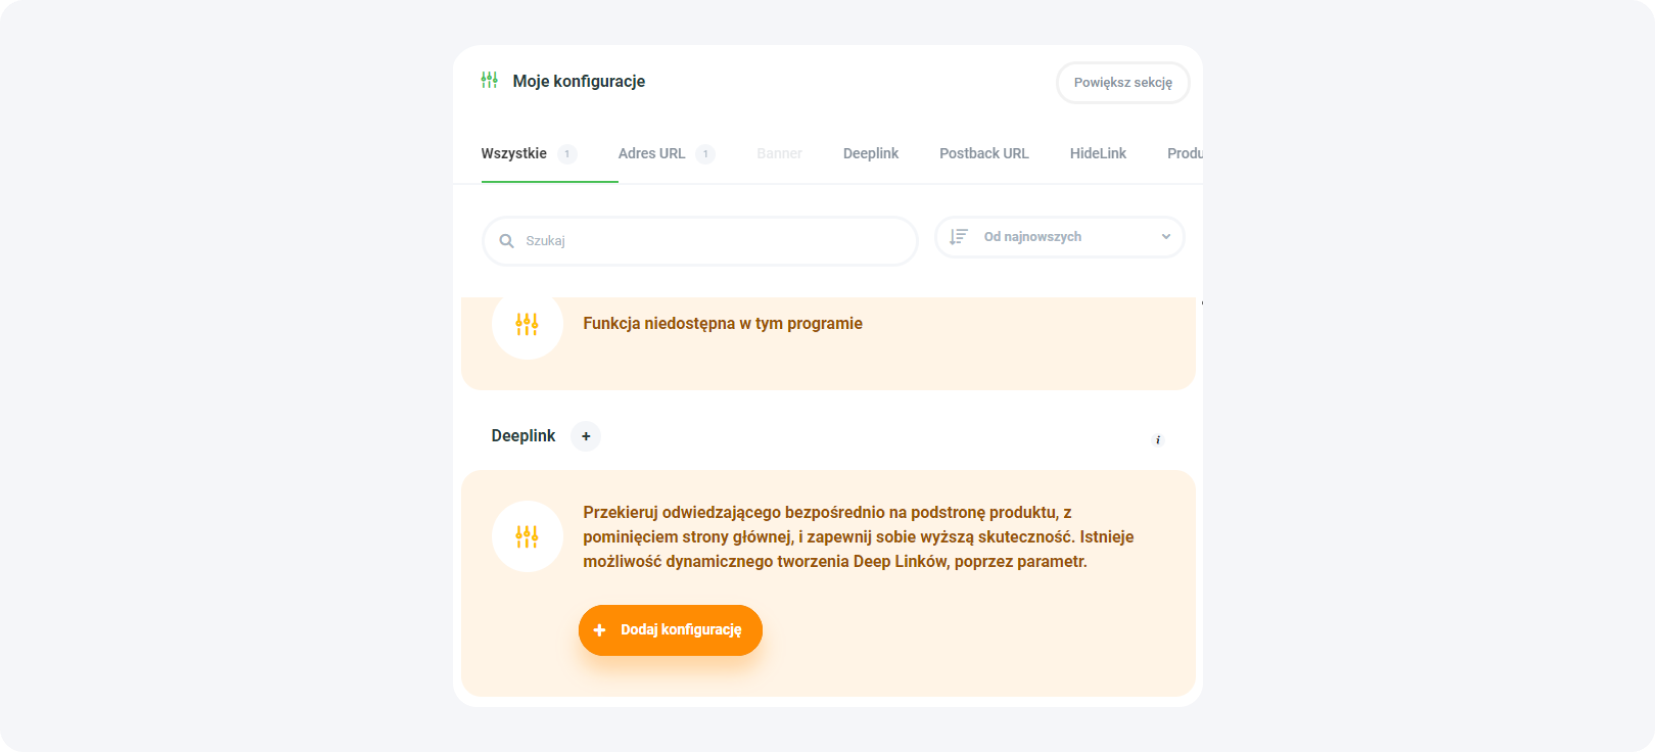Go to the Postback URL tab
The height and width of the screenshot is (752, 1655).
point(984,154)
